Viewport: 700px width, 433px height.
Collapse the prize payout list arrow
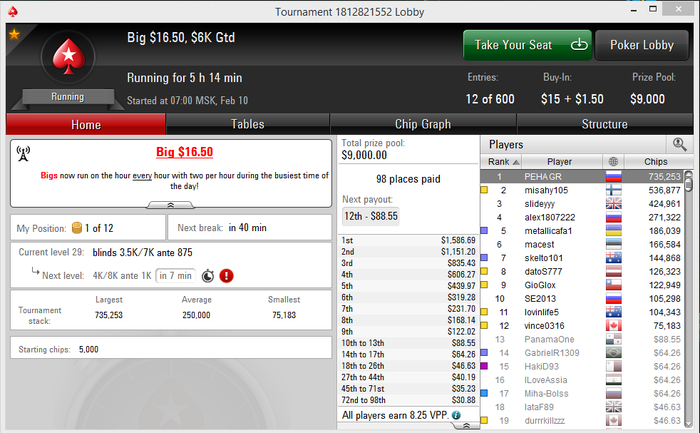[466, 426]
